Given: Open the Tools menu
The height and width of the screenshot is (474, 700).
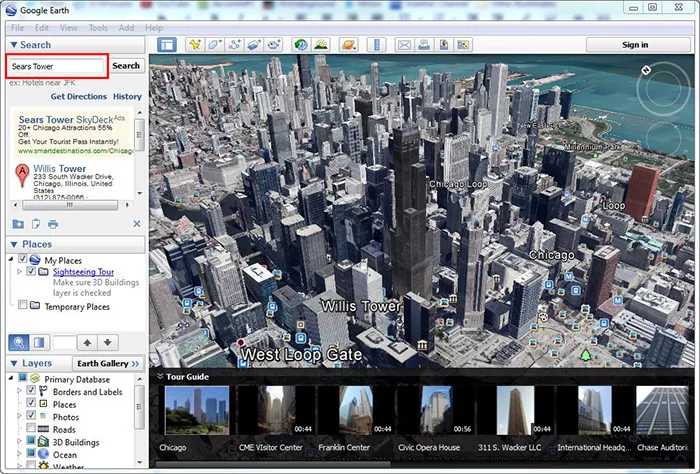Looking at the screenshot, I should pos(98,28).
